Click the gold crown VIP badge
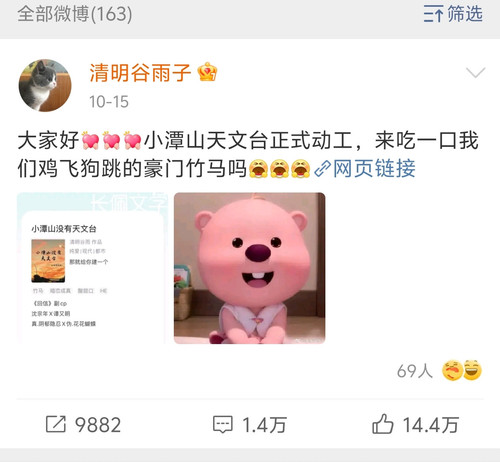Screen dimensions: 500x462 (x=207, y=72)
